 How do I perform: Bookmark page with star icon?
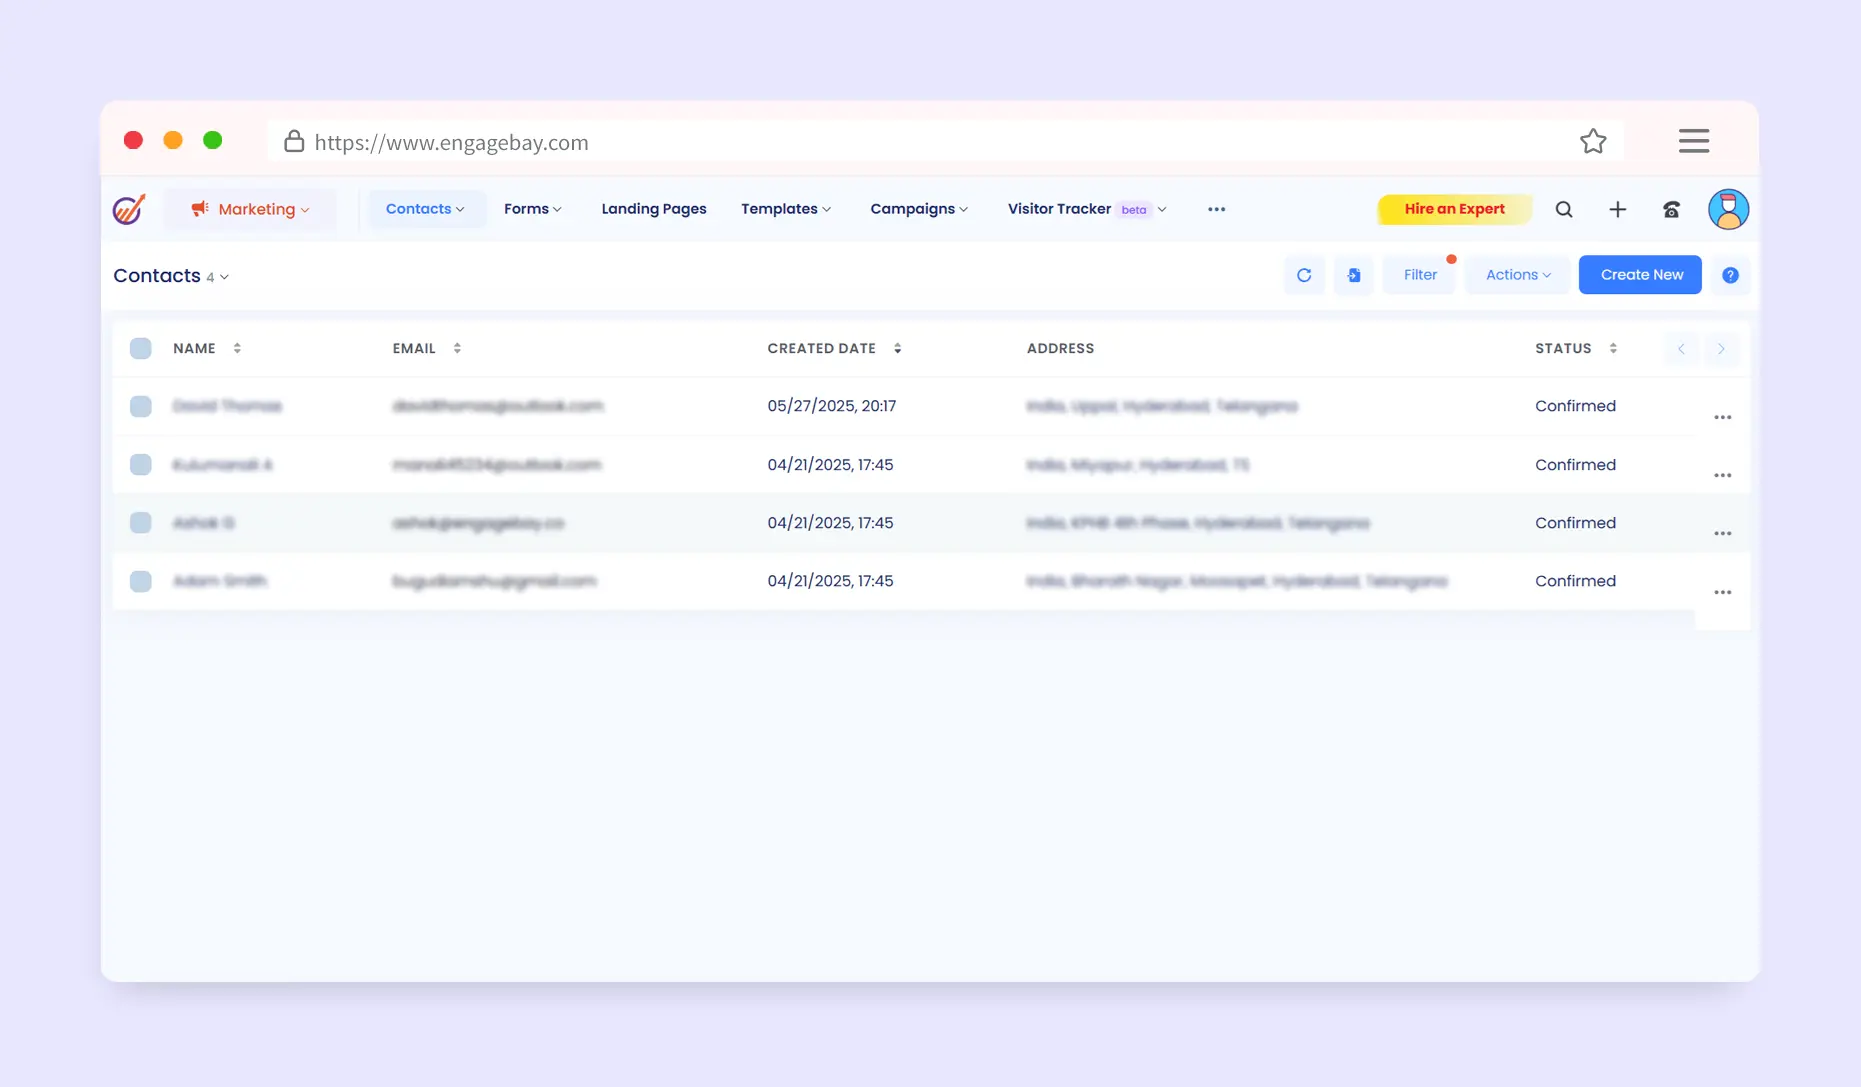[x=1593, y=142]
